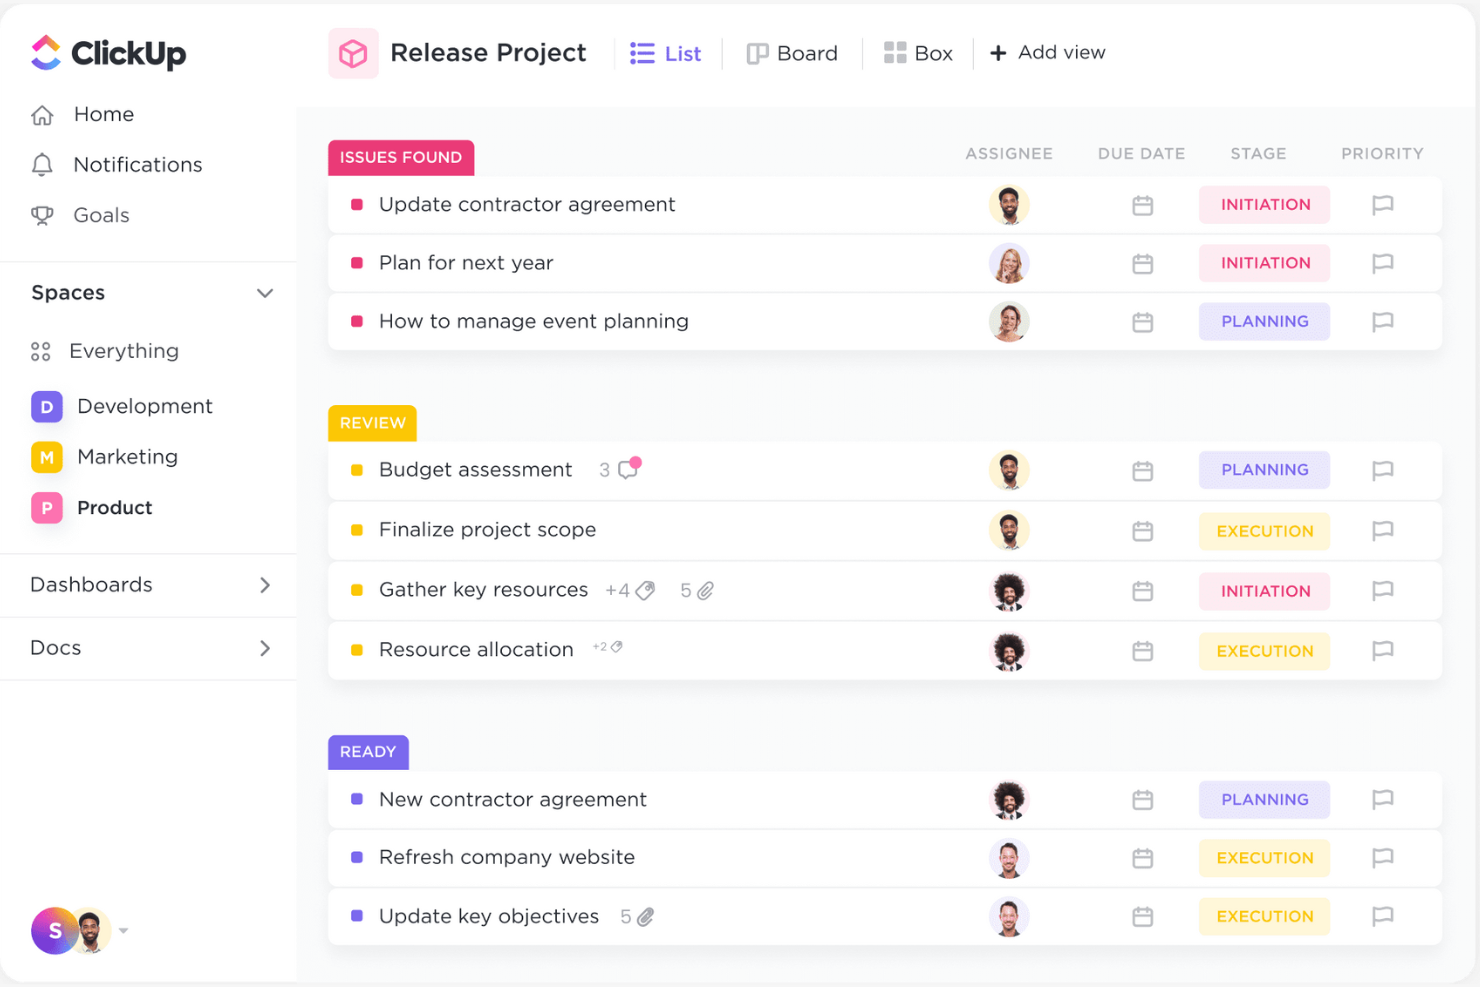The image size is (1480, 987).
Task: Select the Goals trophy icon
Action: pyautogui.click(x=42, y=215)
